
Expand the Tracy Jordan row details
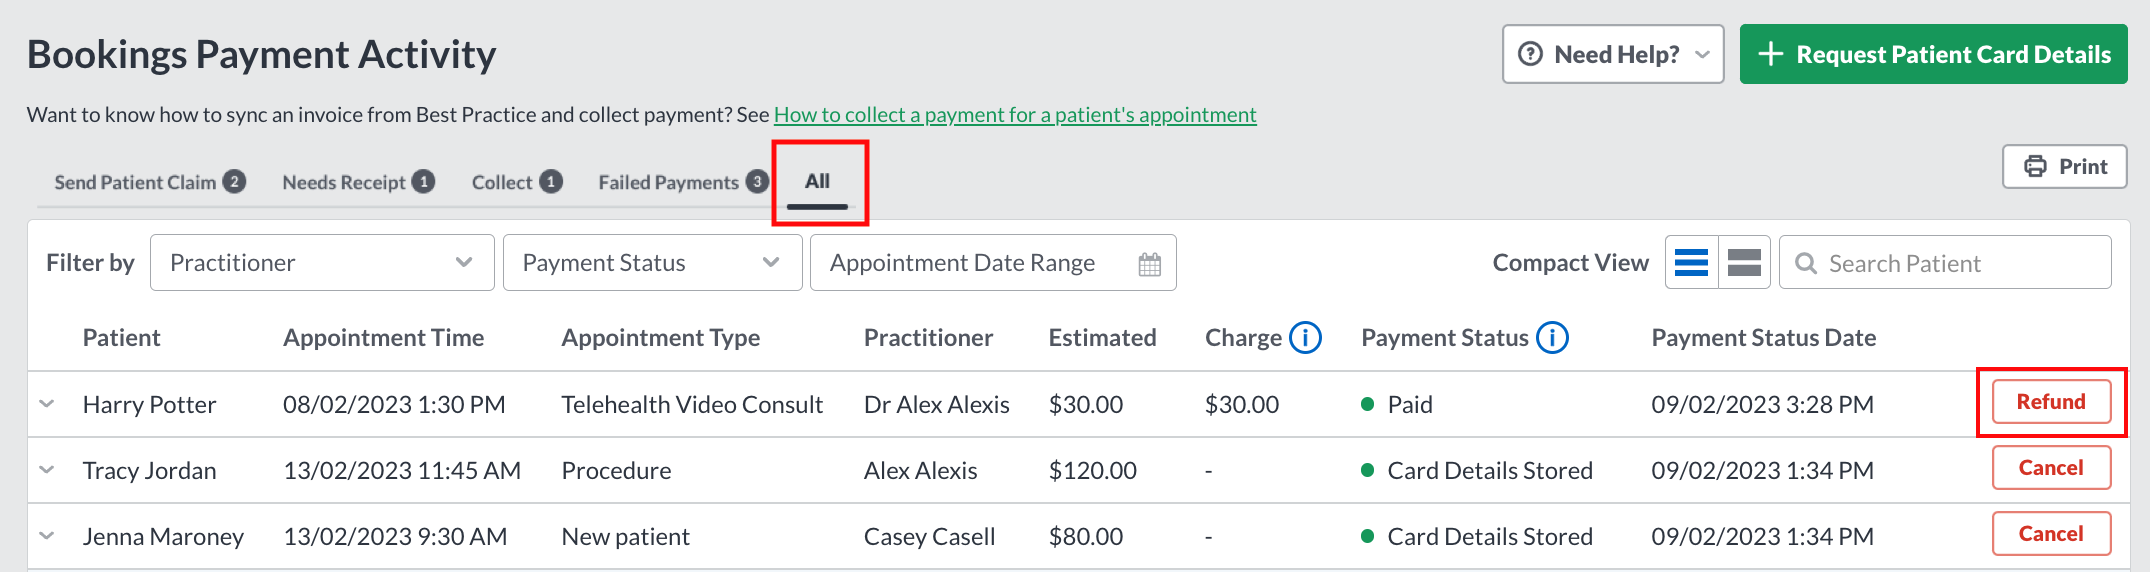coord(47,470)
